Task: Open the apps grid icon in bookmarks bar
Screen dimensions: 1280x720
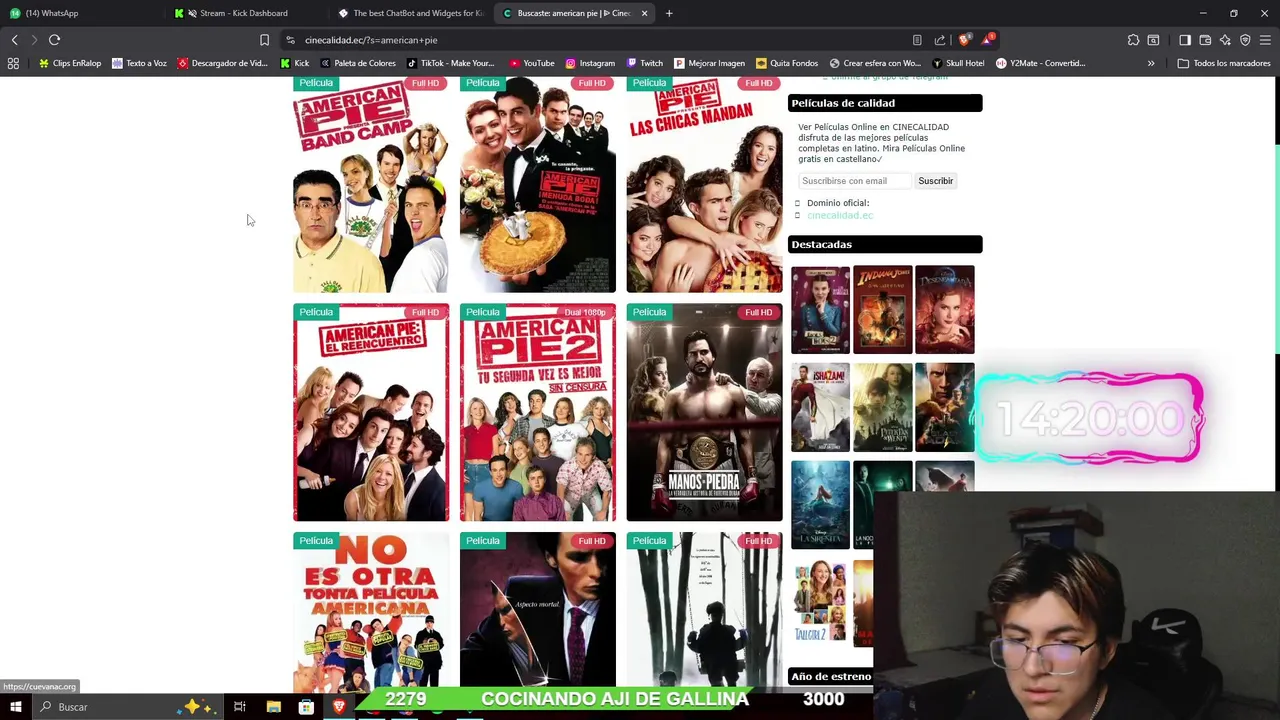Action: [13, 63]
